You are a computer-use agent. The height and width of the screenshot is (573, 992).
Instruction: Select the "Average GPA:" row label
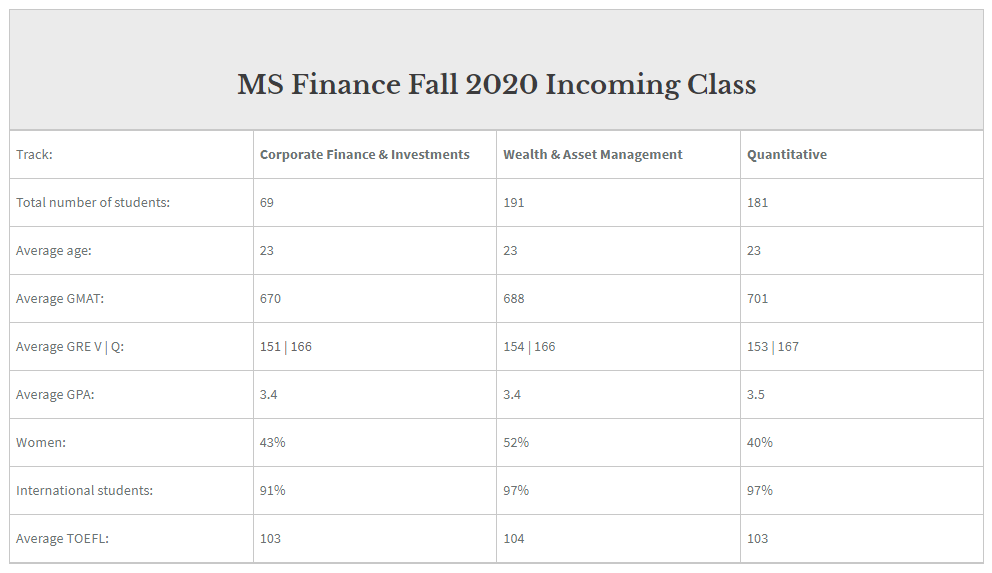tap(55, 395)
